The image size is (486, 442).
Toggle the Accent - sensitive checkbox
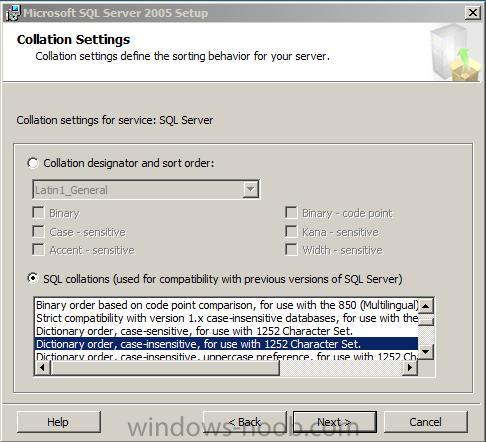click(x=38, y=250)
